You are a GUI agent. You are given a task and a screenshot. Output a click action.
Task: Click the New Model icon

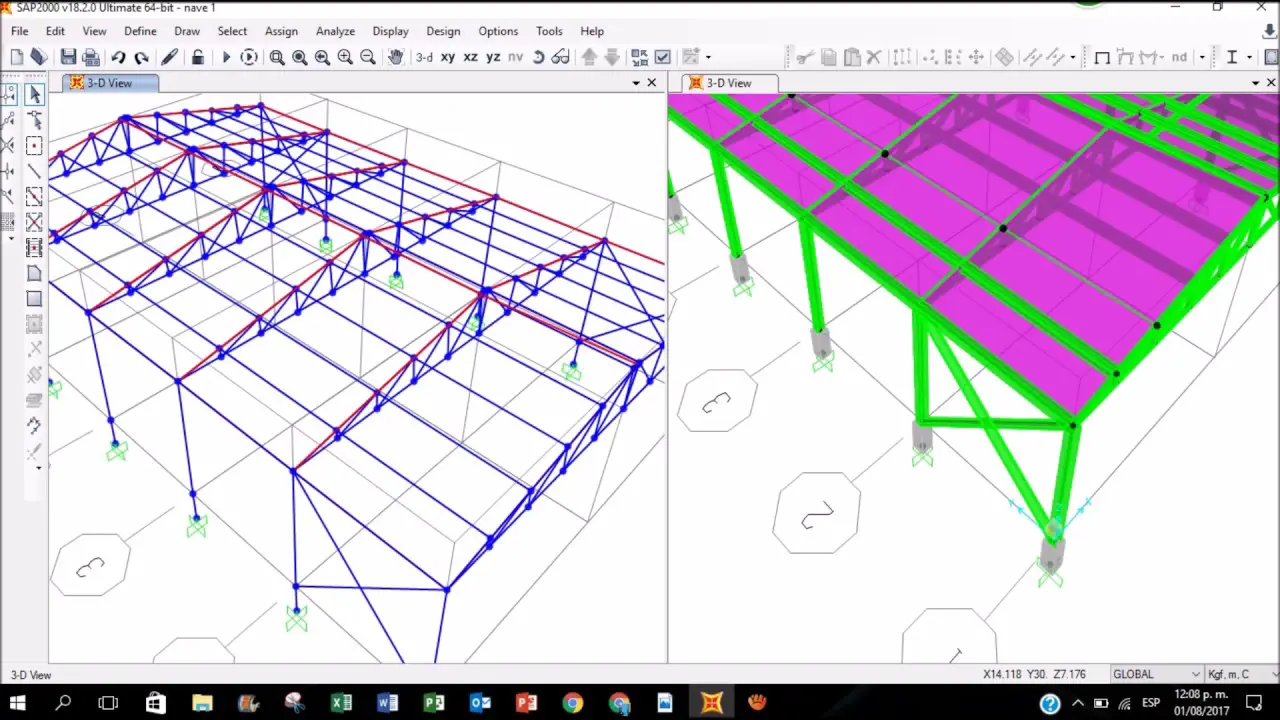17,57
